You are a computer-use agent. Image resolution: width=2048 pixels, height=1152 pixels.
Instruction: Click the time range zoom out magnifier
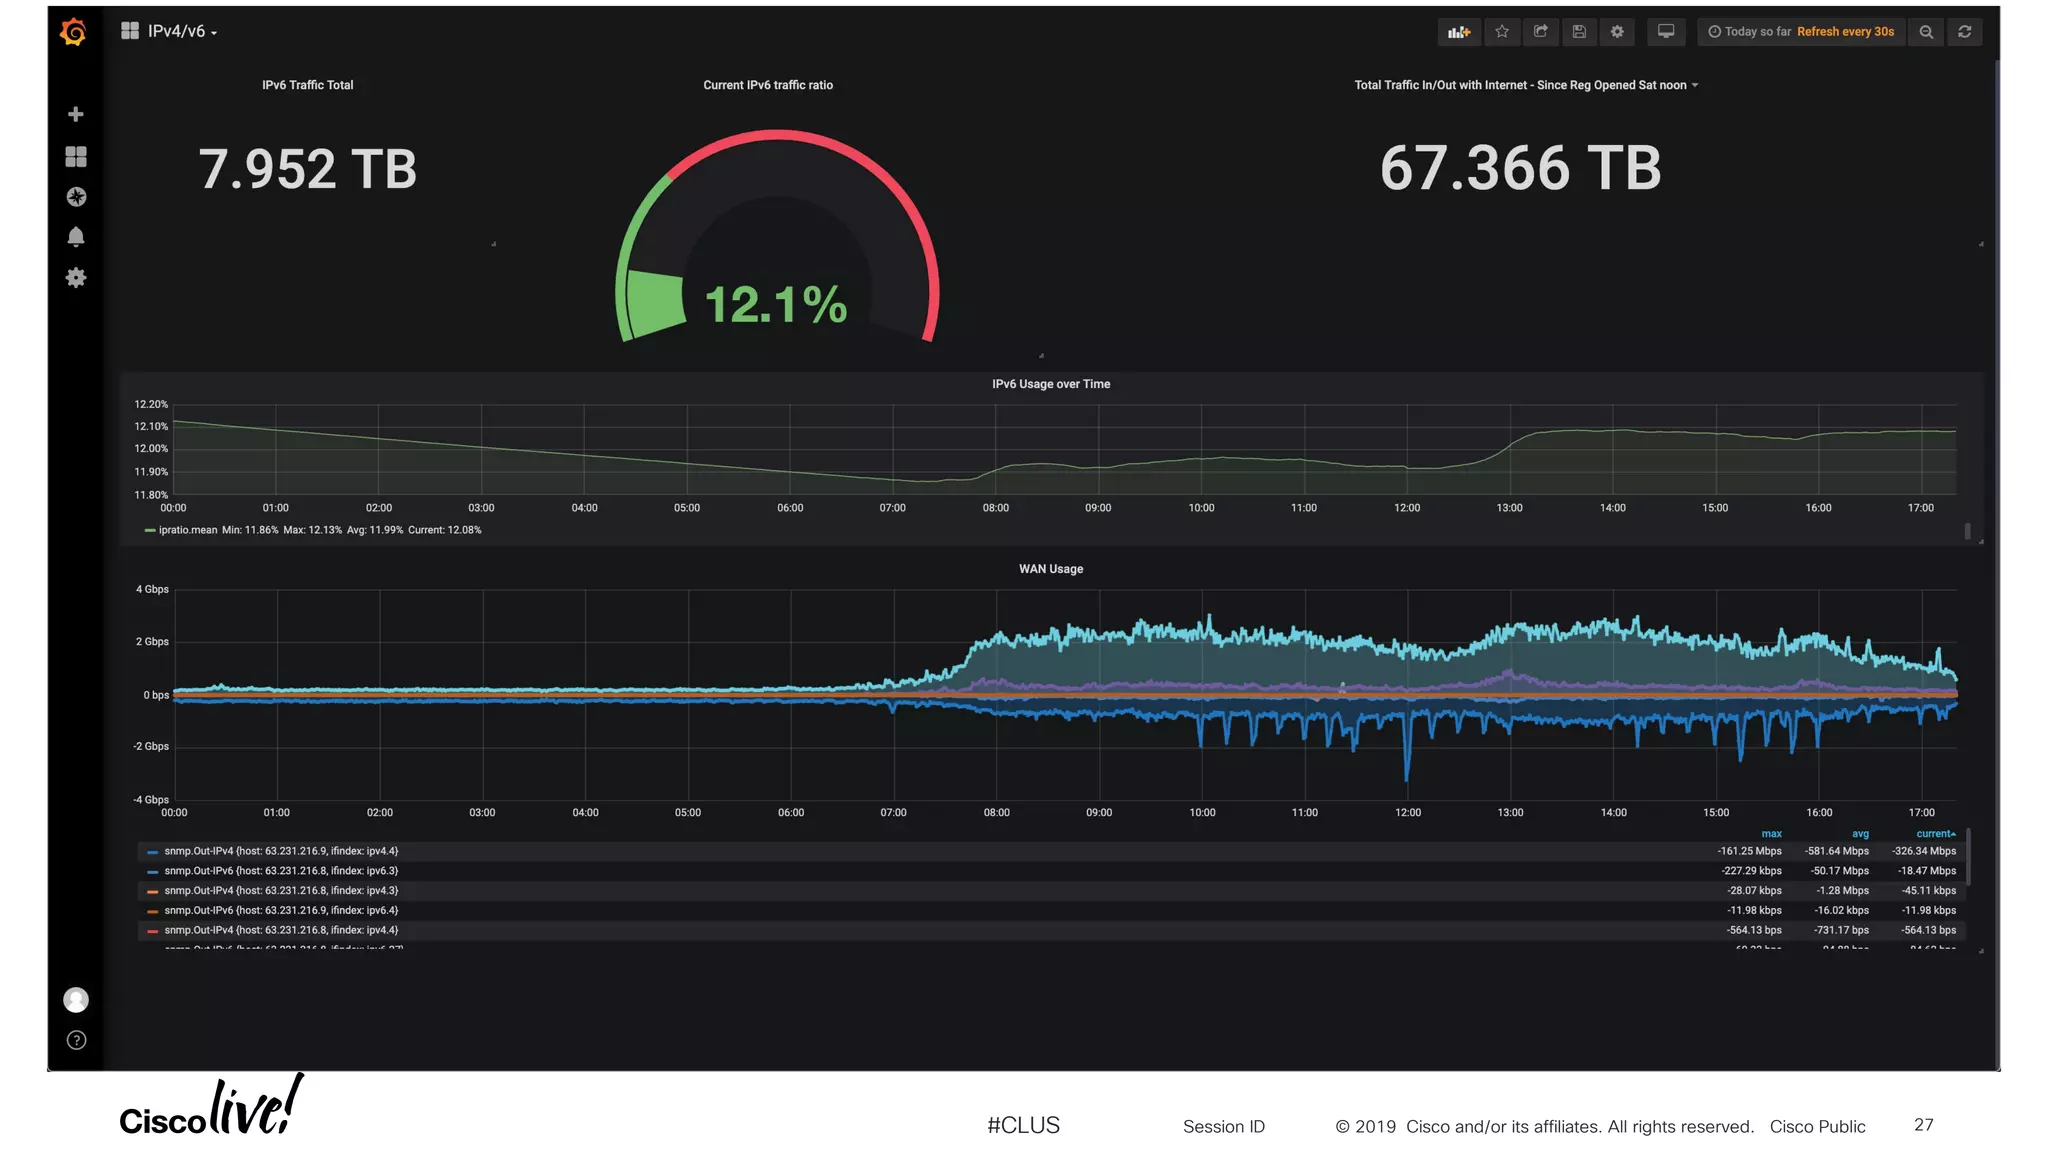tap(1926, 32)
